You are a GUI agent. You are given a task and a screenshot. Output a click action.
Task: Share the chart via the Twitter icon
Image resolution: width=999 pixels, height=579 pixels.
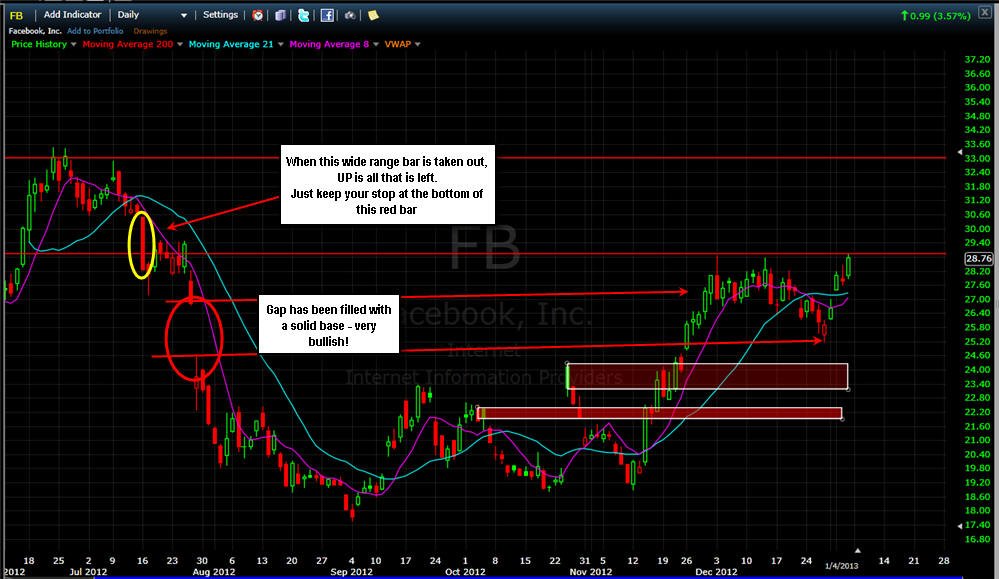(x=303, y=15)
